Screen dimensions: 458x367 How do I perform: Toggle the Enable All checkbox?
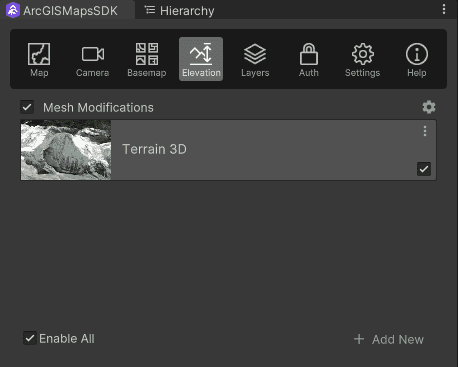tap(30, 338)
